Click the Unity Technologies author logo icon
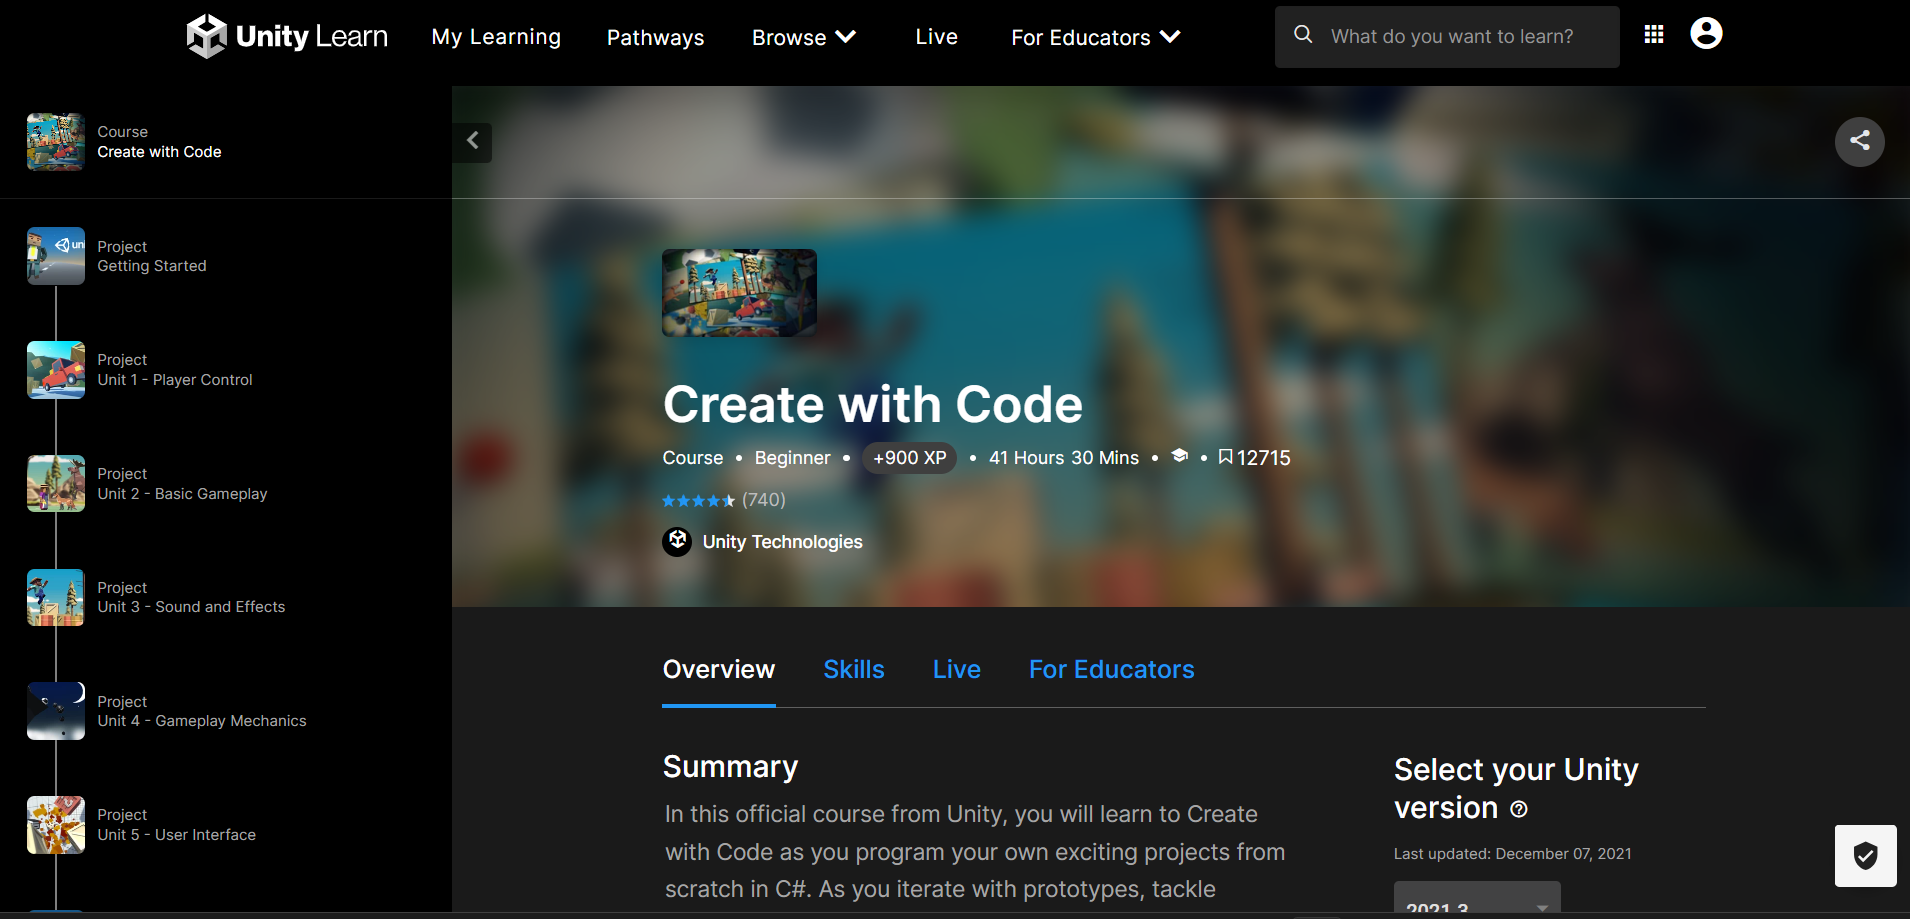The height and width of the screenshot is (919, 1910). point(677,542)
